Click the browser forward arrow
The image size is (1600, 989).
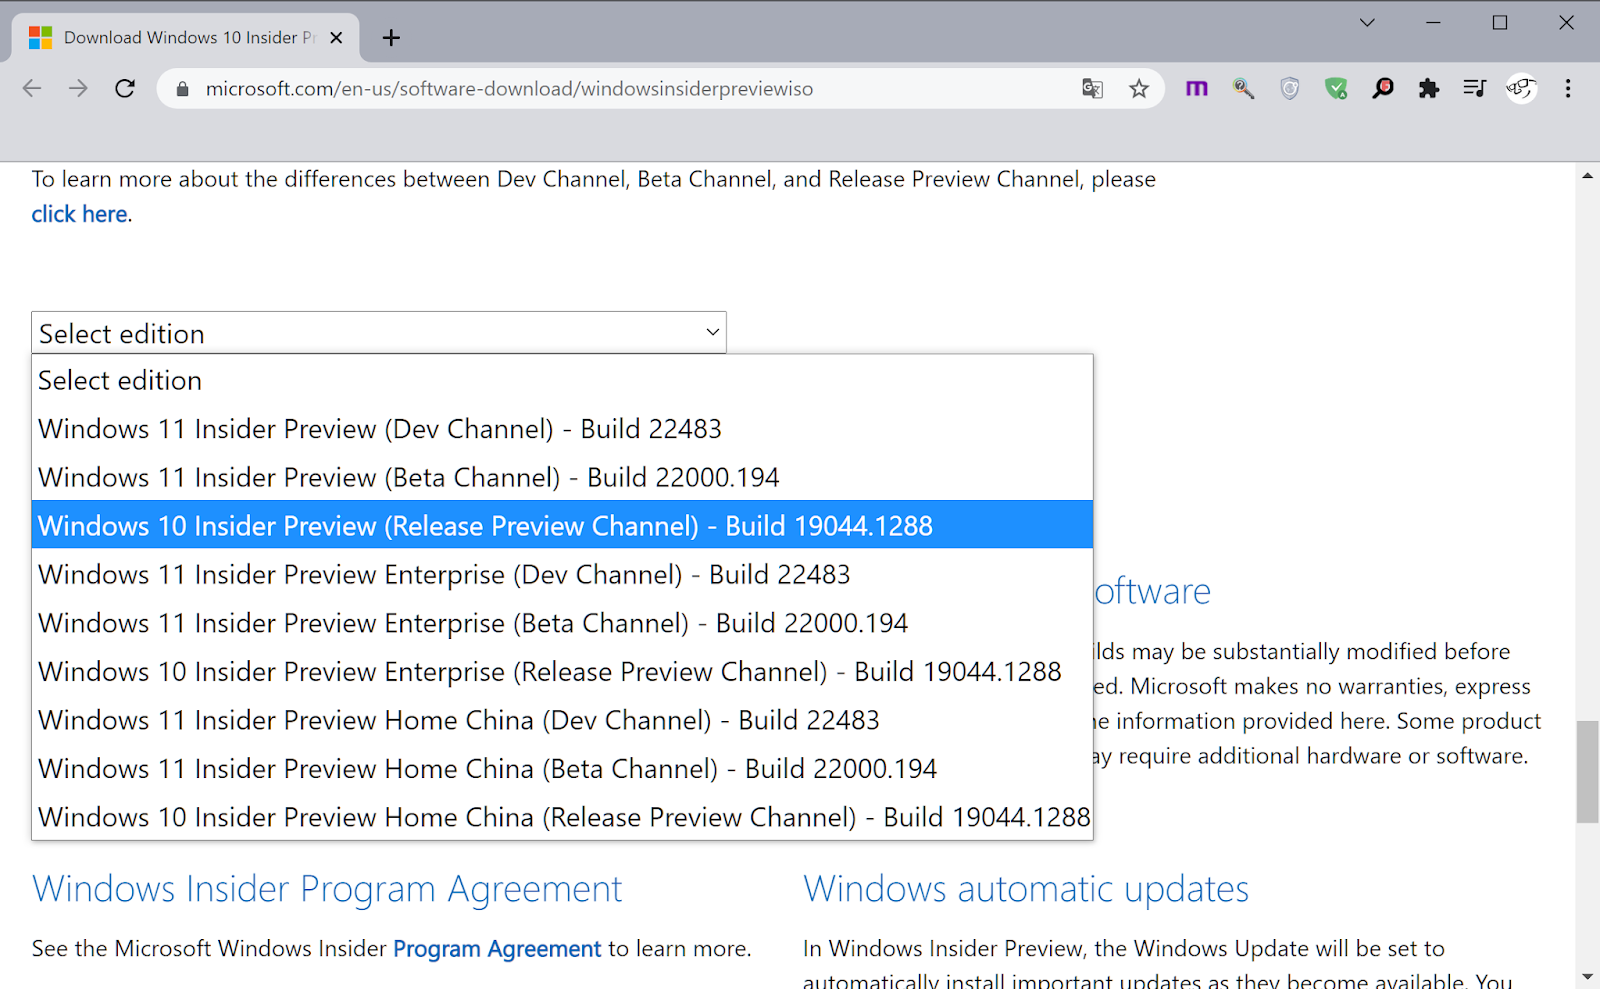click(78, 89)
